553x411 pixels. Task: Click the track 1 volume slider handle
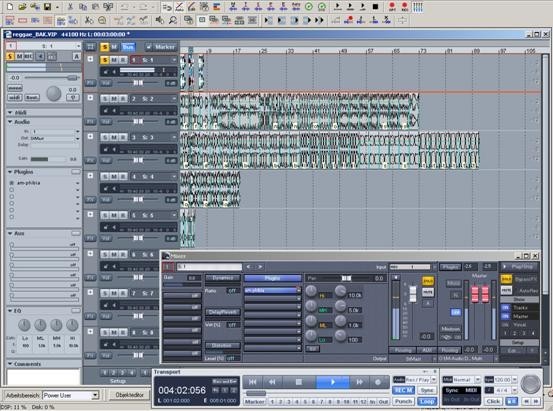[138, 83]
